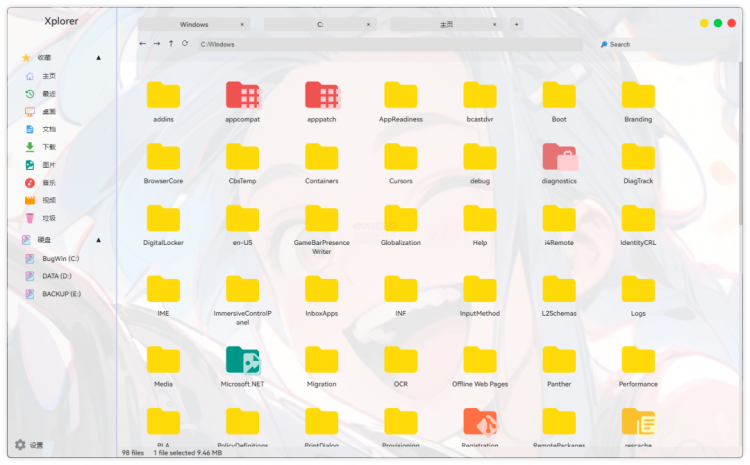This screenshot has height=465, width=750.
Task: Click the back navigation arrow
Action: pos(142,44)
